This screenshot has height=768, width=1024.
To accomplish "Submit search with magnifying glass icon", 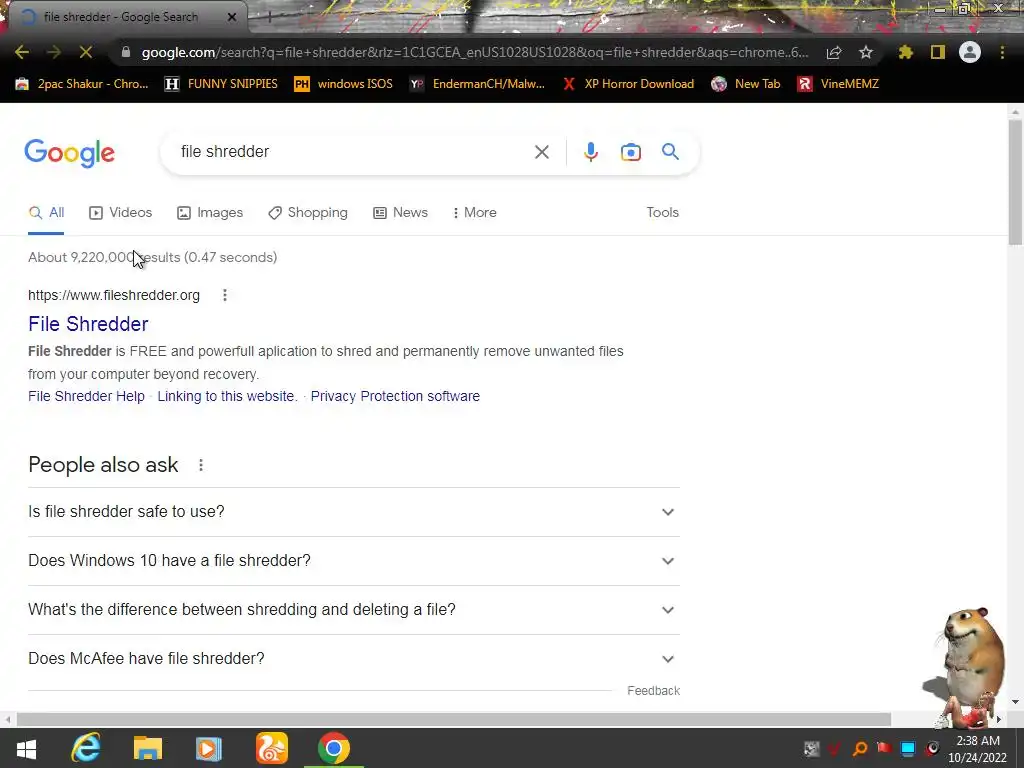I will click(x=670, y=152).
